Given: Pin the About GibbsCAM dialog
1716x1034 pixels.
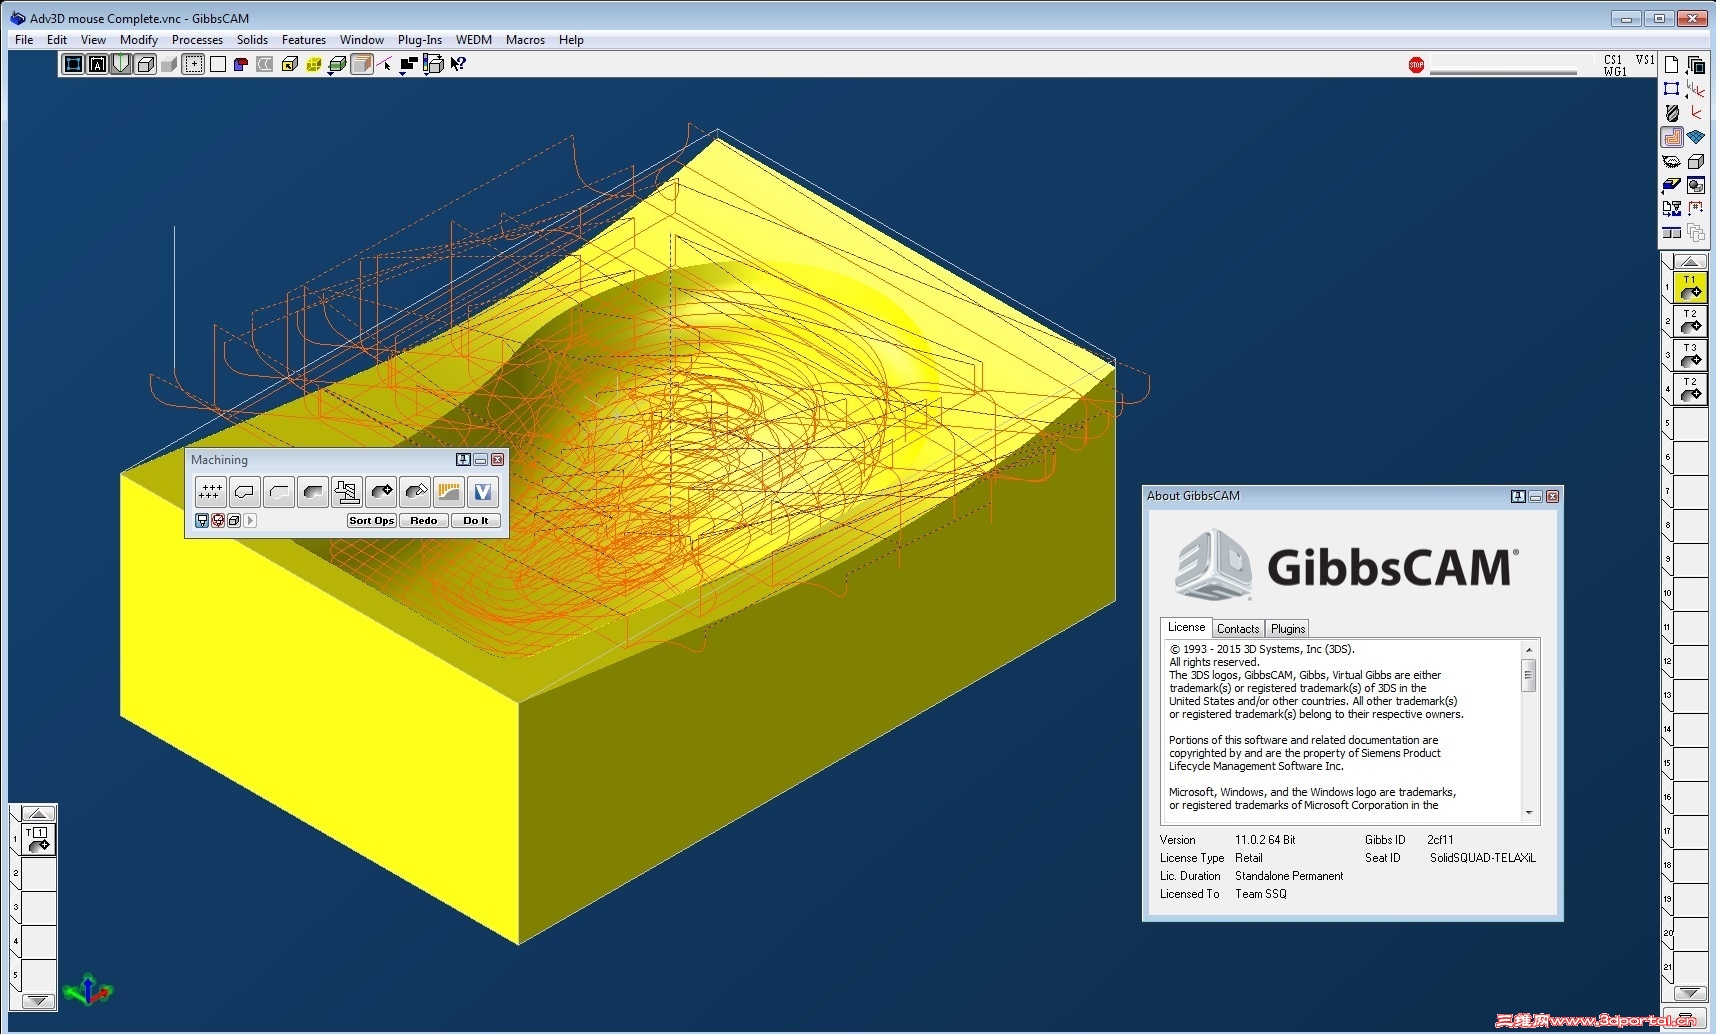Looking at the screenshot, I should pyautogui.click(x=1518, y=497).
